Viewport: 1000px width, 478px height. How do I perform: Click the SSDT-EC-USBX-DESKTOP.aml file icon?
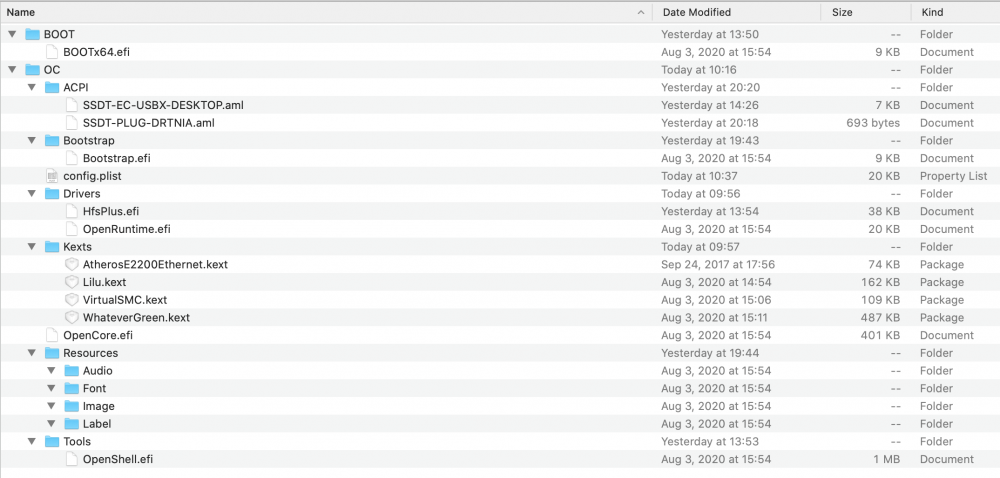[x=71, y=105]
